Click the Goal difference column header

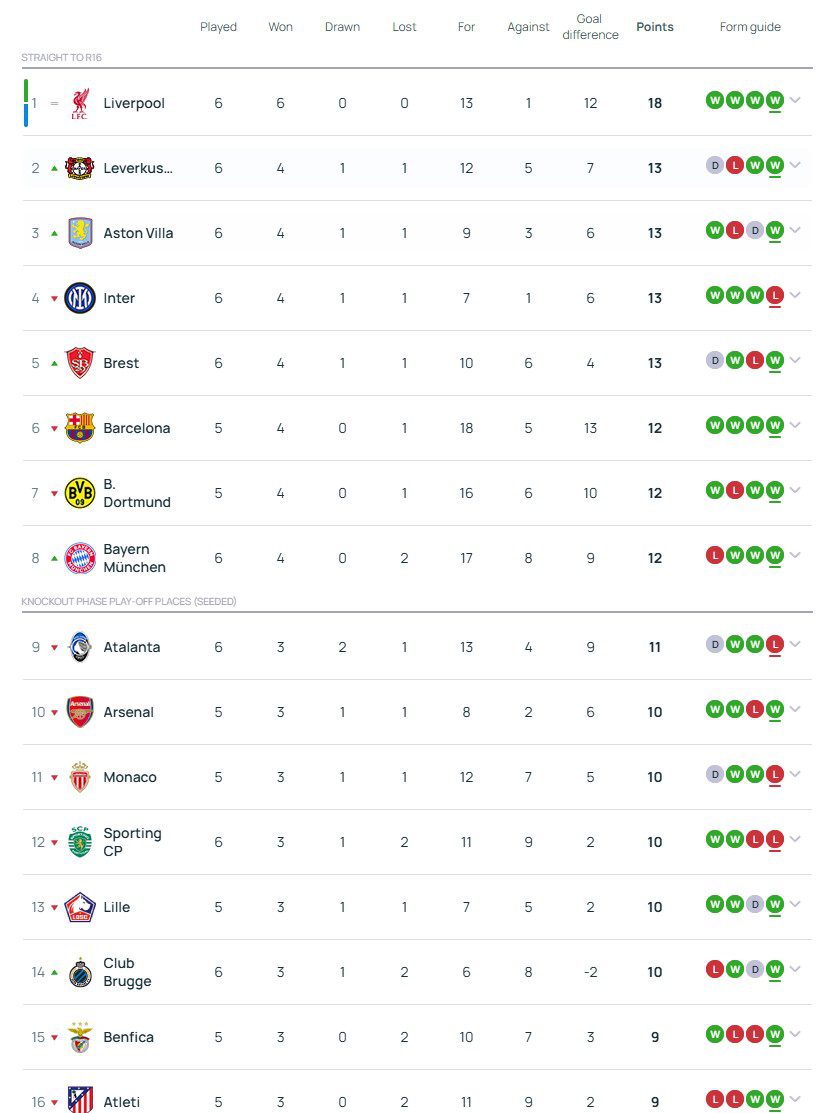click(x=590, y=27)
